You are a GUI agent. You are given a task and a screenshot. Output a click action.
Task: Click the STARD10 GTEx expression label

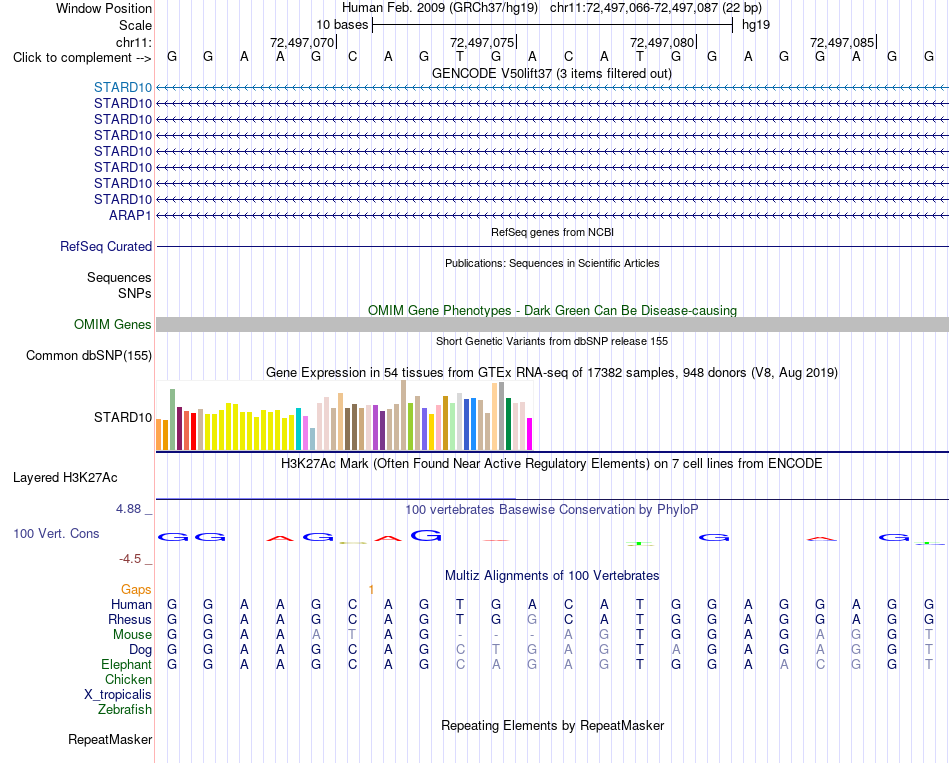pos(123,417)
